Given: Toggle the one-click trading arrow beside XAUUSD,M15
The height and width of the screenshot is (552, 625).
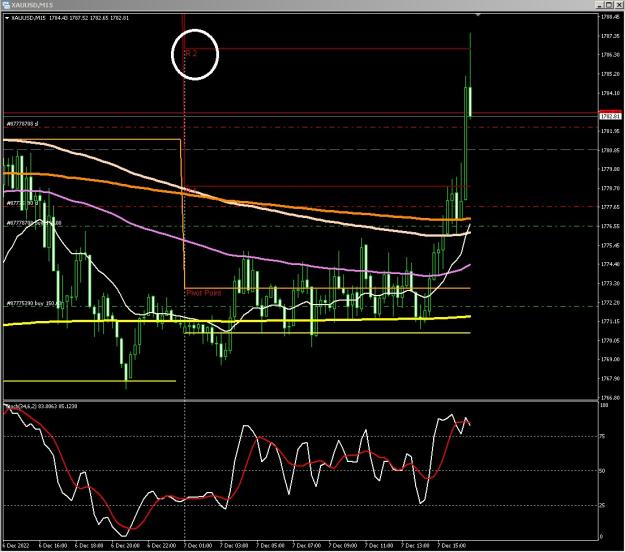Looking at the screenshot, I should 7,18.
